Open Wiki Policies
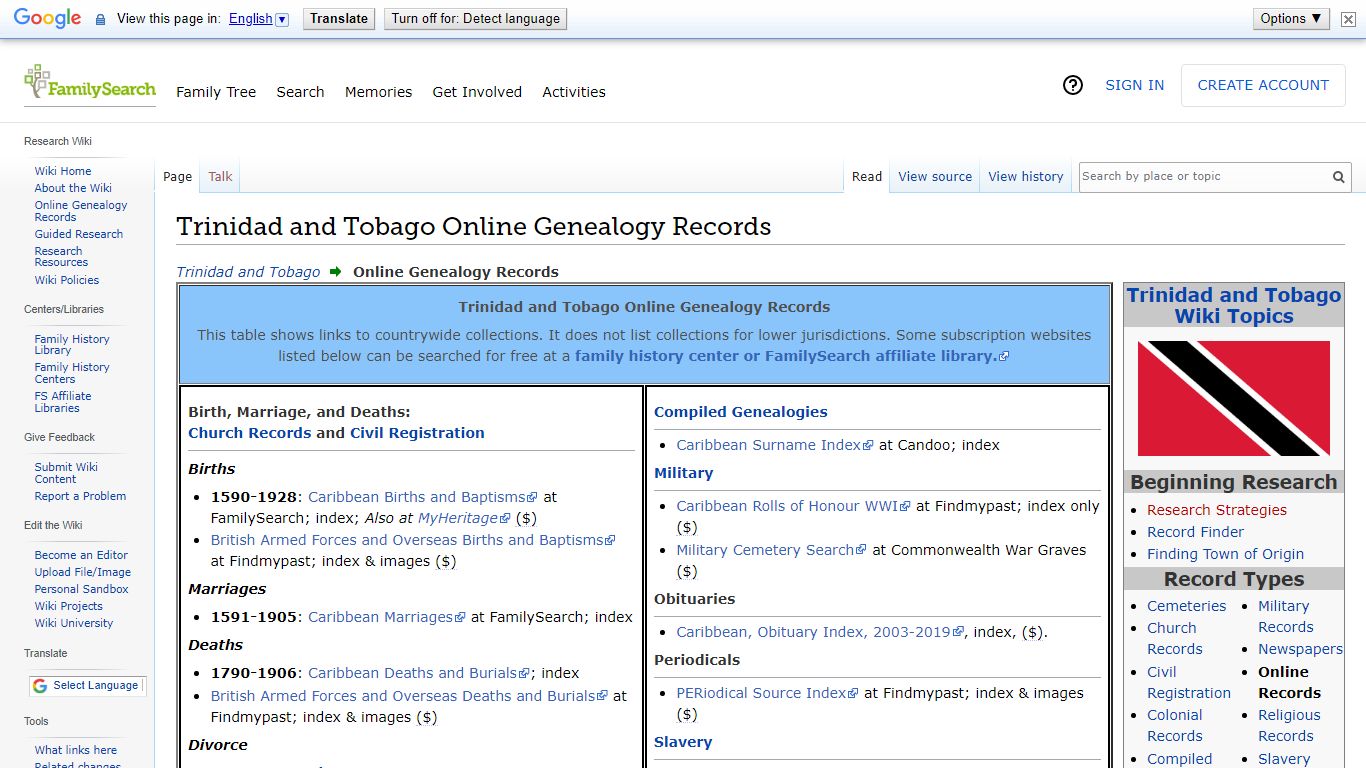Screen dimensions: 1366x768 pos(67,280)
